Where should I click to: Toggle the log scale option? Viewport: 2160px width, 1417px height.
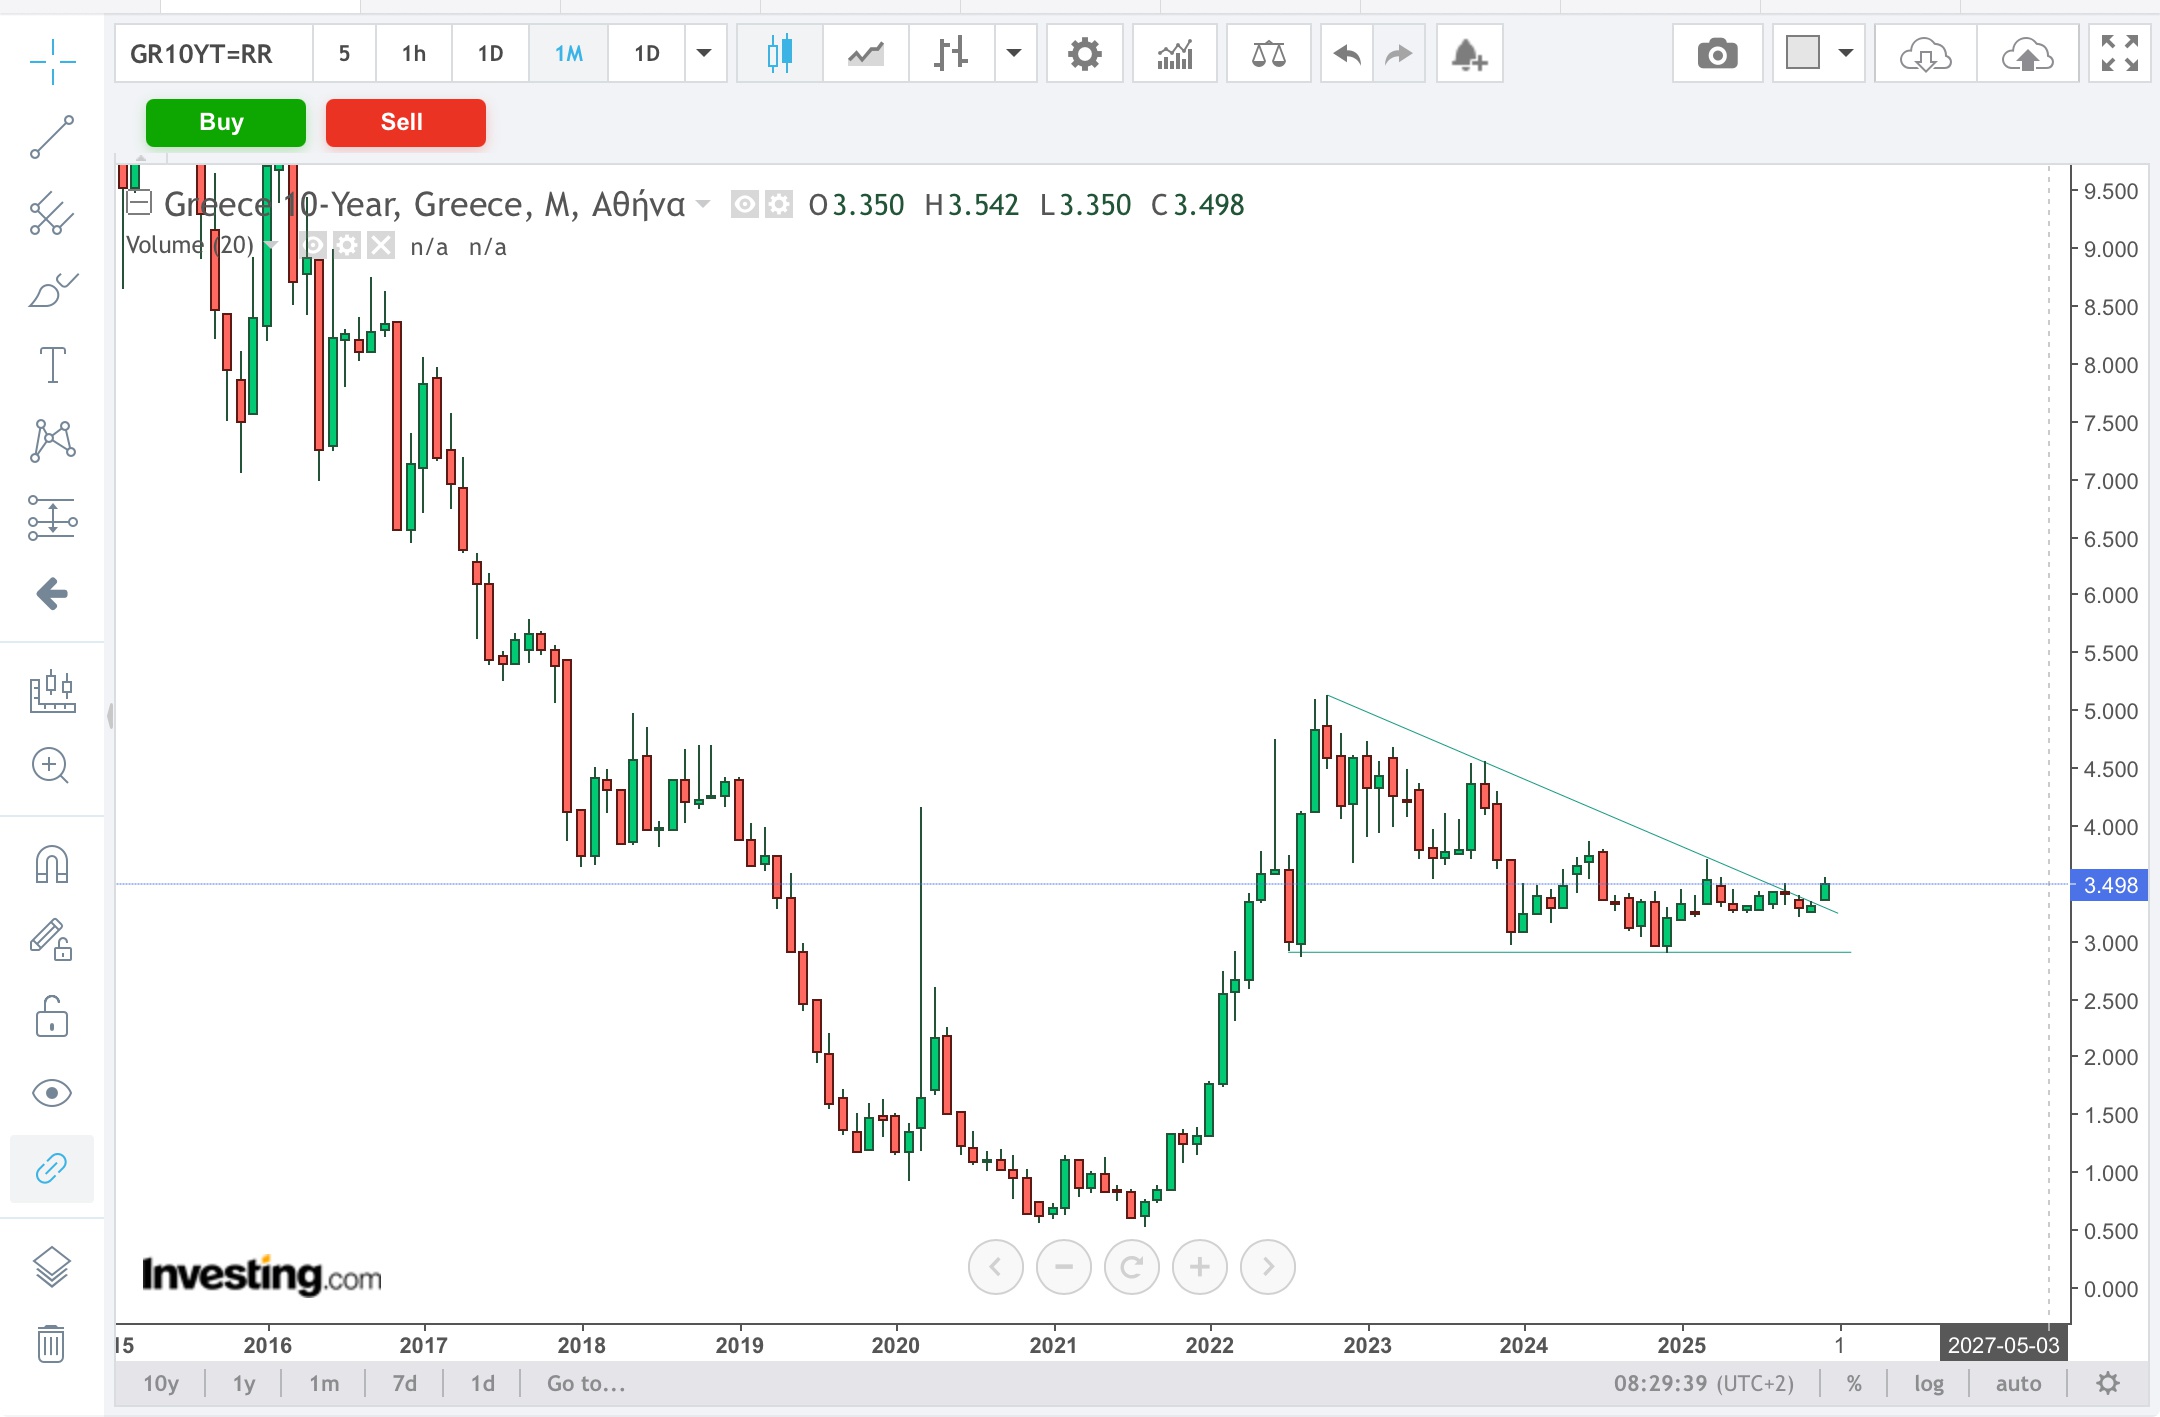pos(1928,1383)
